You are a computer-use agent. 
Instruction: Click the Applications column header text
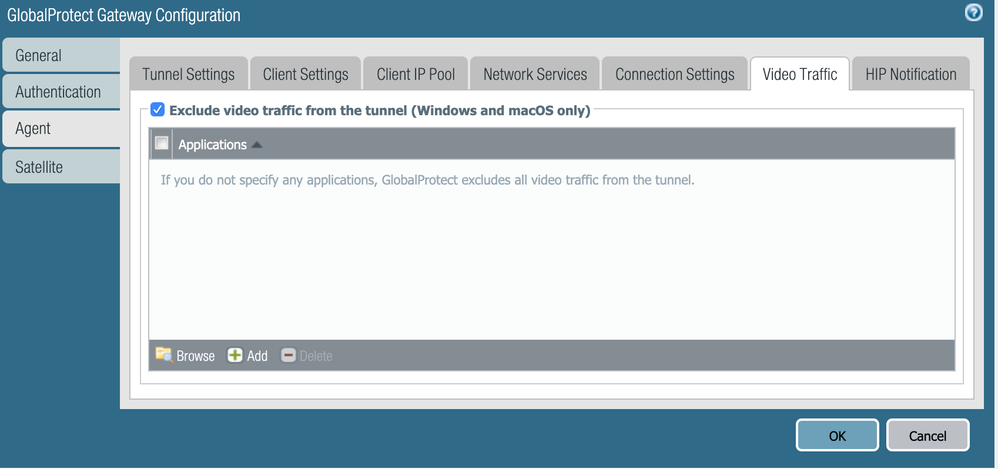pyautogui.click(x=213, y=145)
